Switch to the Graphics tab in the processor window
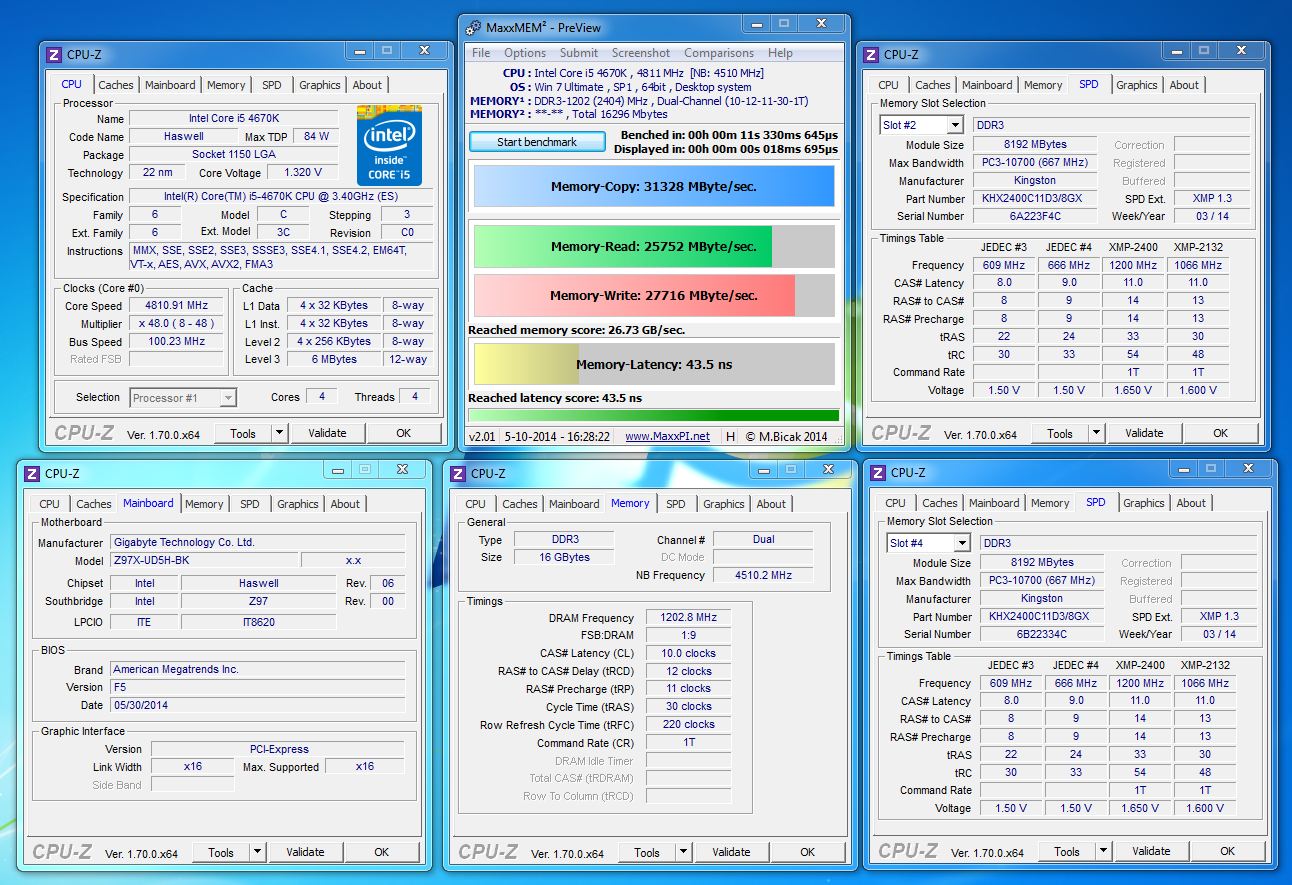Screen dimensions: 1292x885 coord(320,85)
